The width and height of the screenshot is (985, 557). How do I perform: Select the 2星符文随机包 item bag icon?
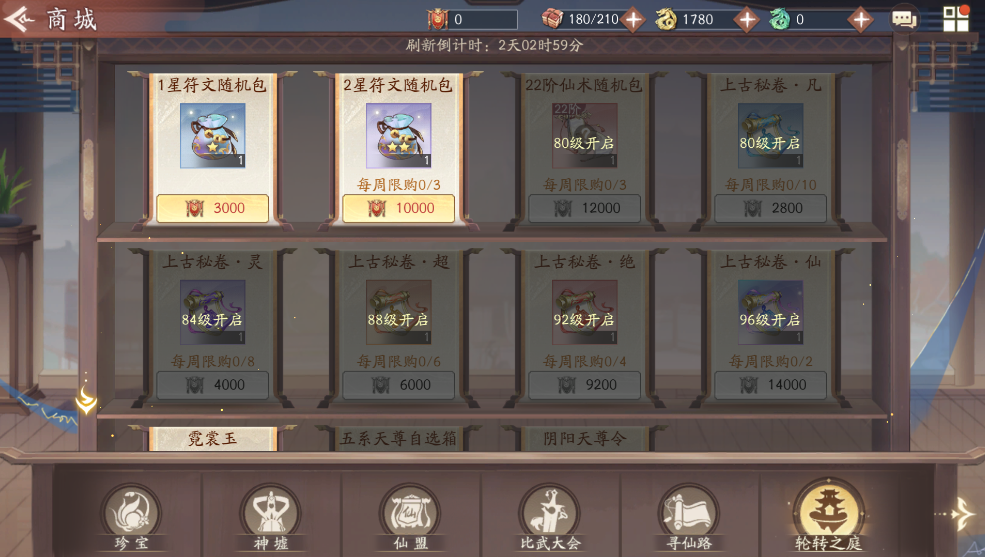tap(398, 136)
